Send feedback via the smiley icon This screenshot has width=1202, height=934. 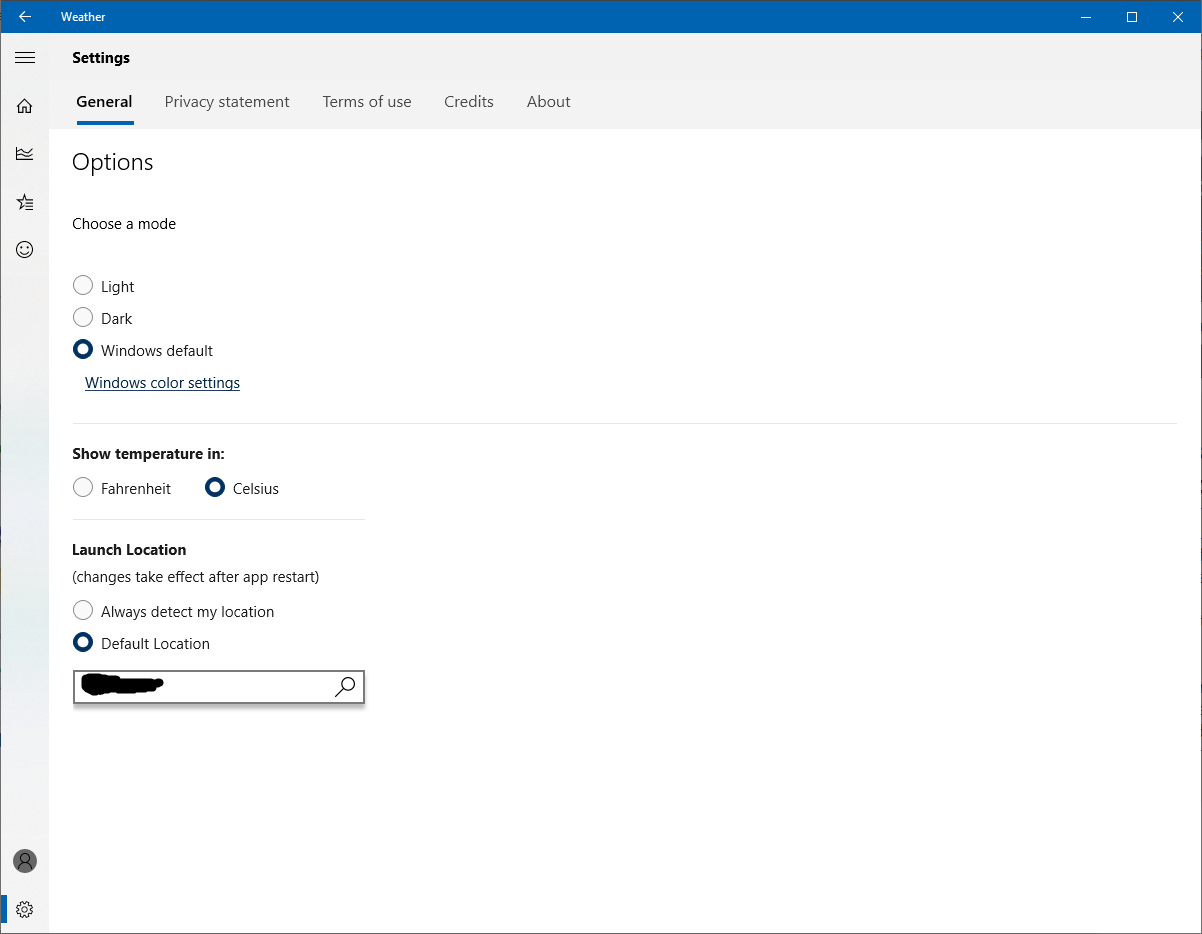[24, 249]
